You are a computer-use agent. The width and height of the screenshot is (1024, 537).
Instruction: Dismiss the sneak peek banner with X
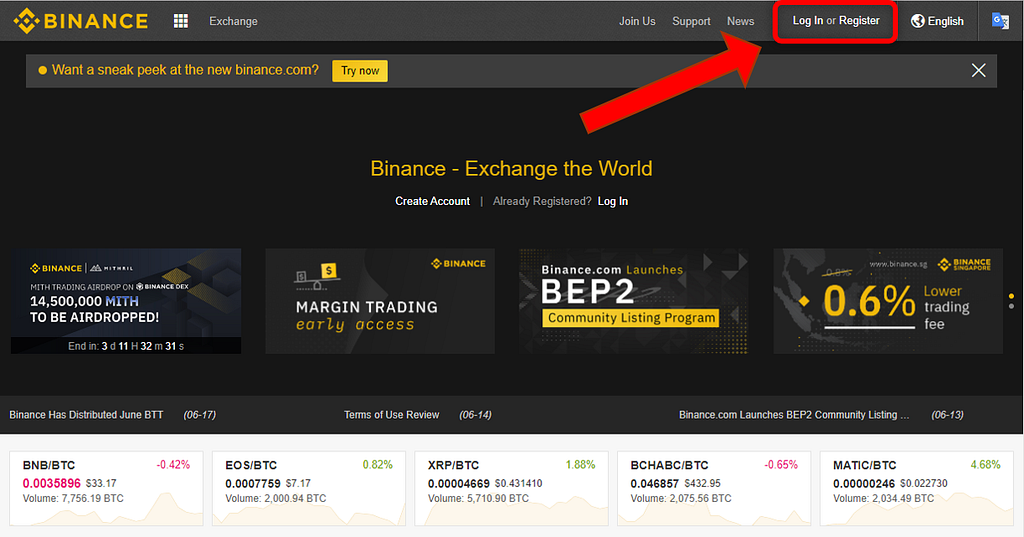pos(978,70)
